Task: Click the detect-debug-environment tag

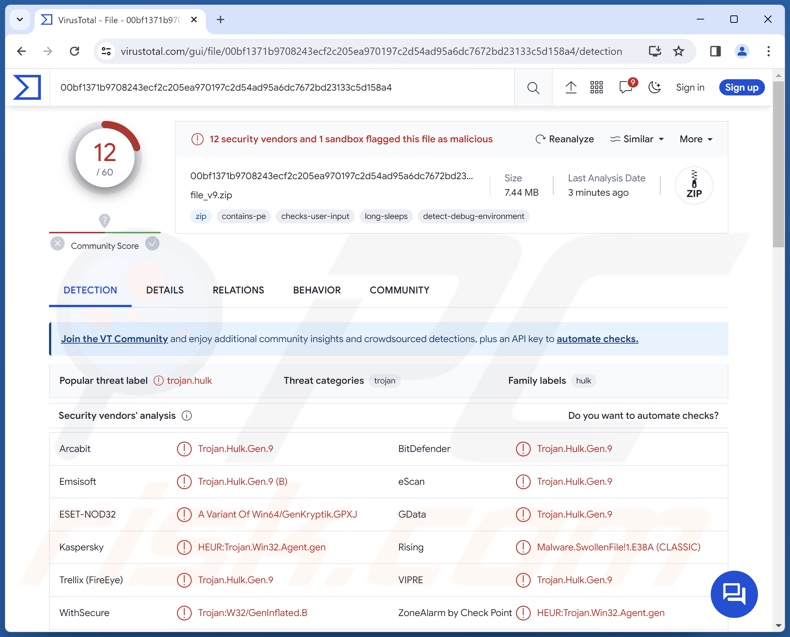Action: (473, 216)
